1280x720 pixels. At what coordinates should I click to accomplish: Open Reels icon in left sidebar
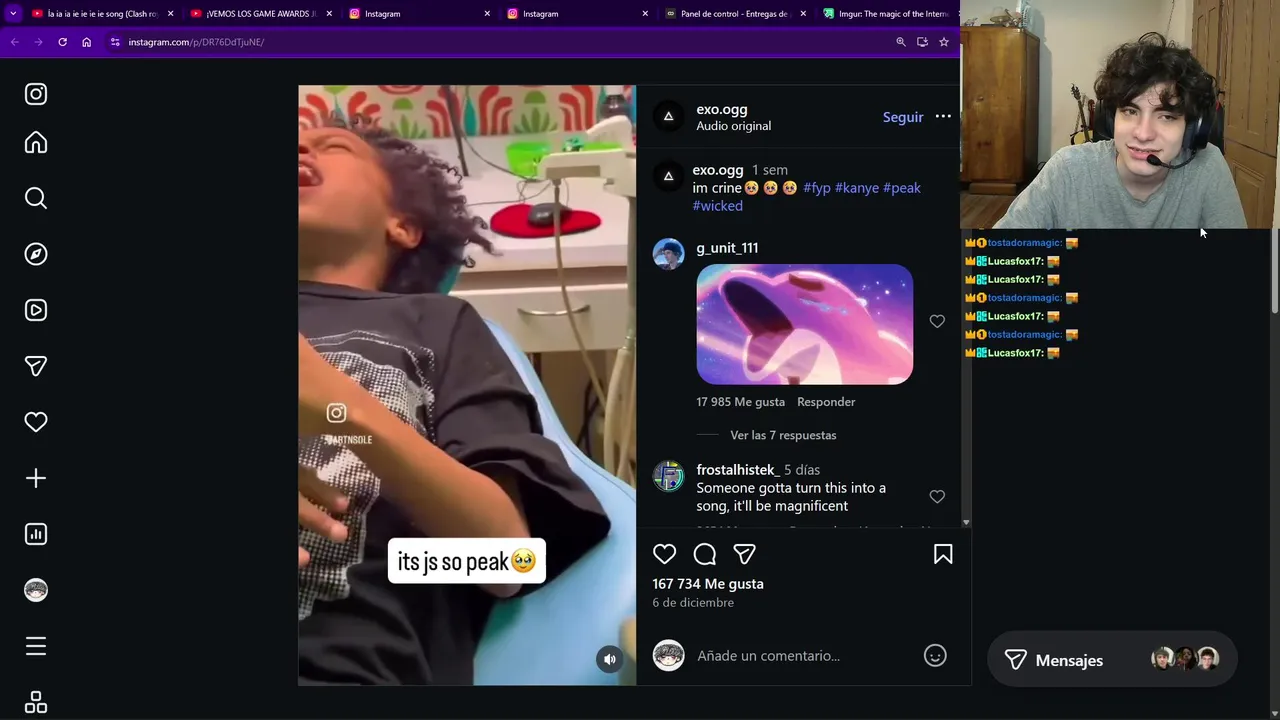pyautogui.click(x=36, y=310)
